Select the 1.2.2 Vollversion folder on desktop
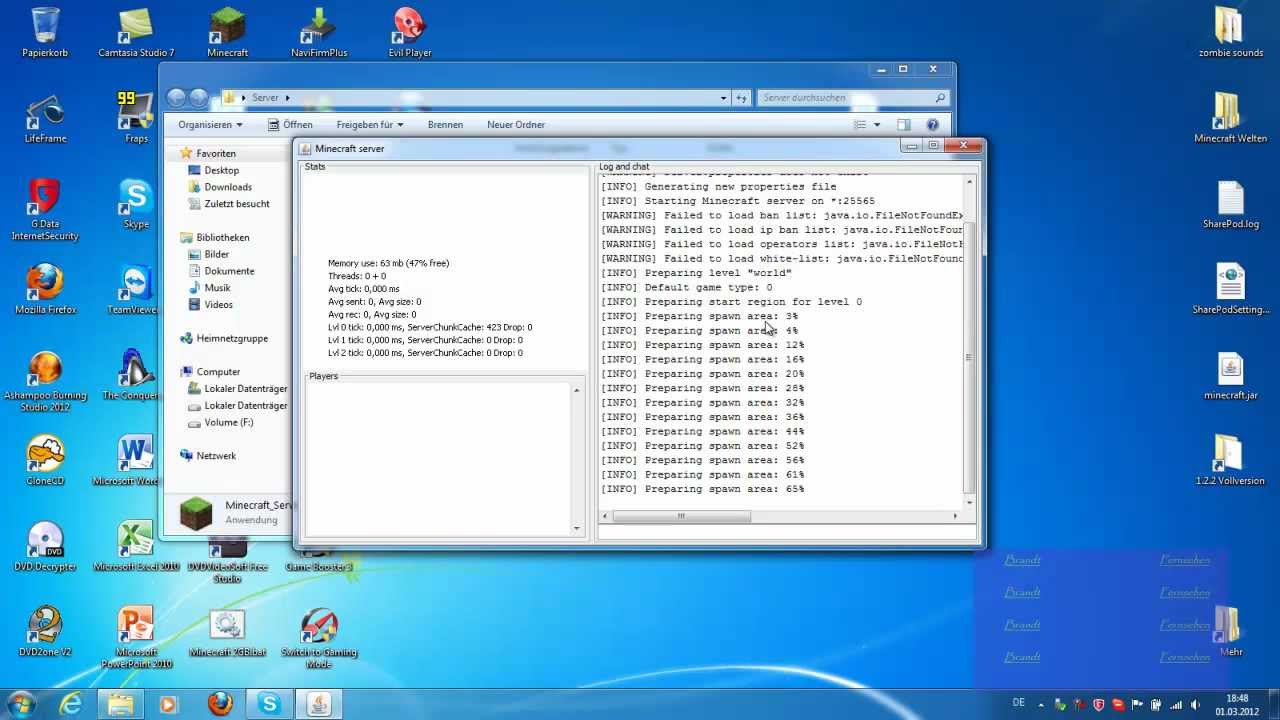Viewport: 1280px width, 720px height. point(1231,461)
